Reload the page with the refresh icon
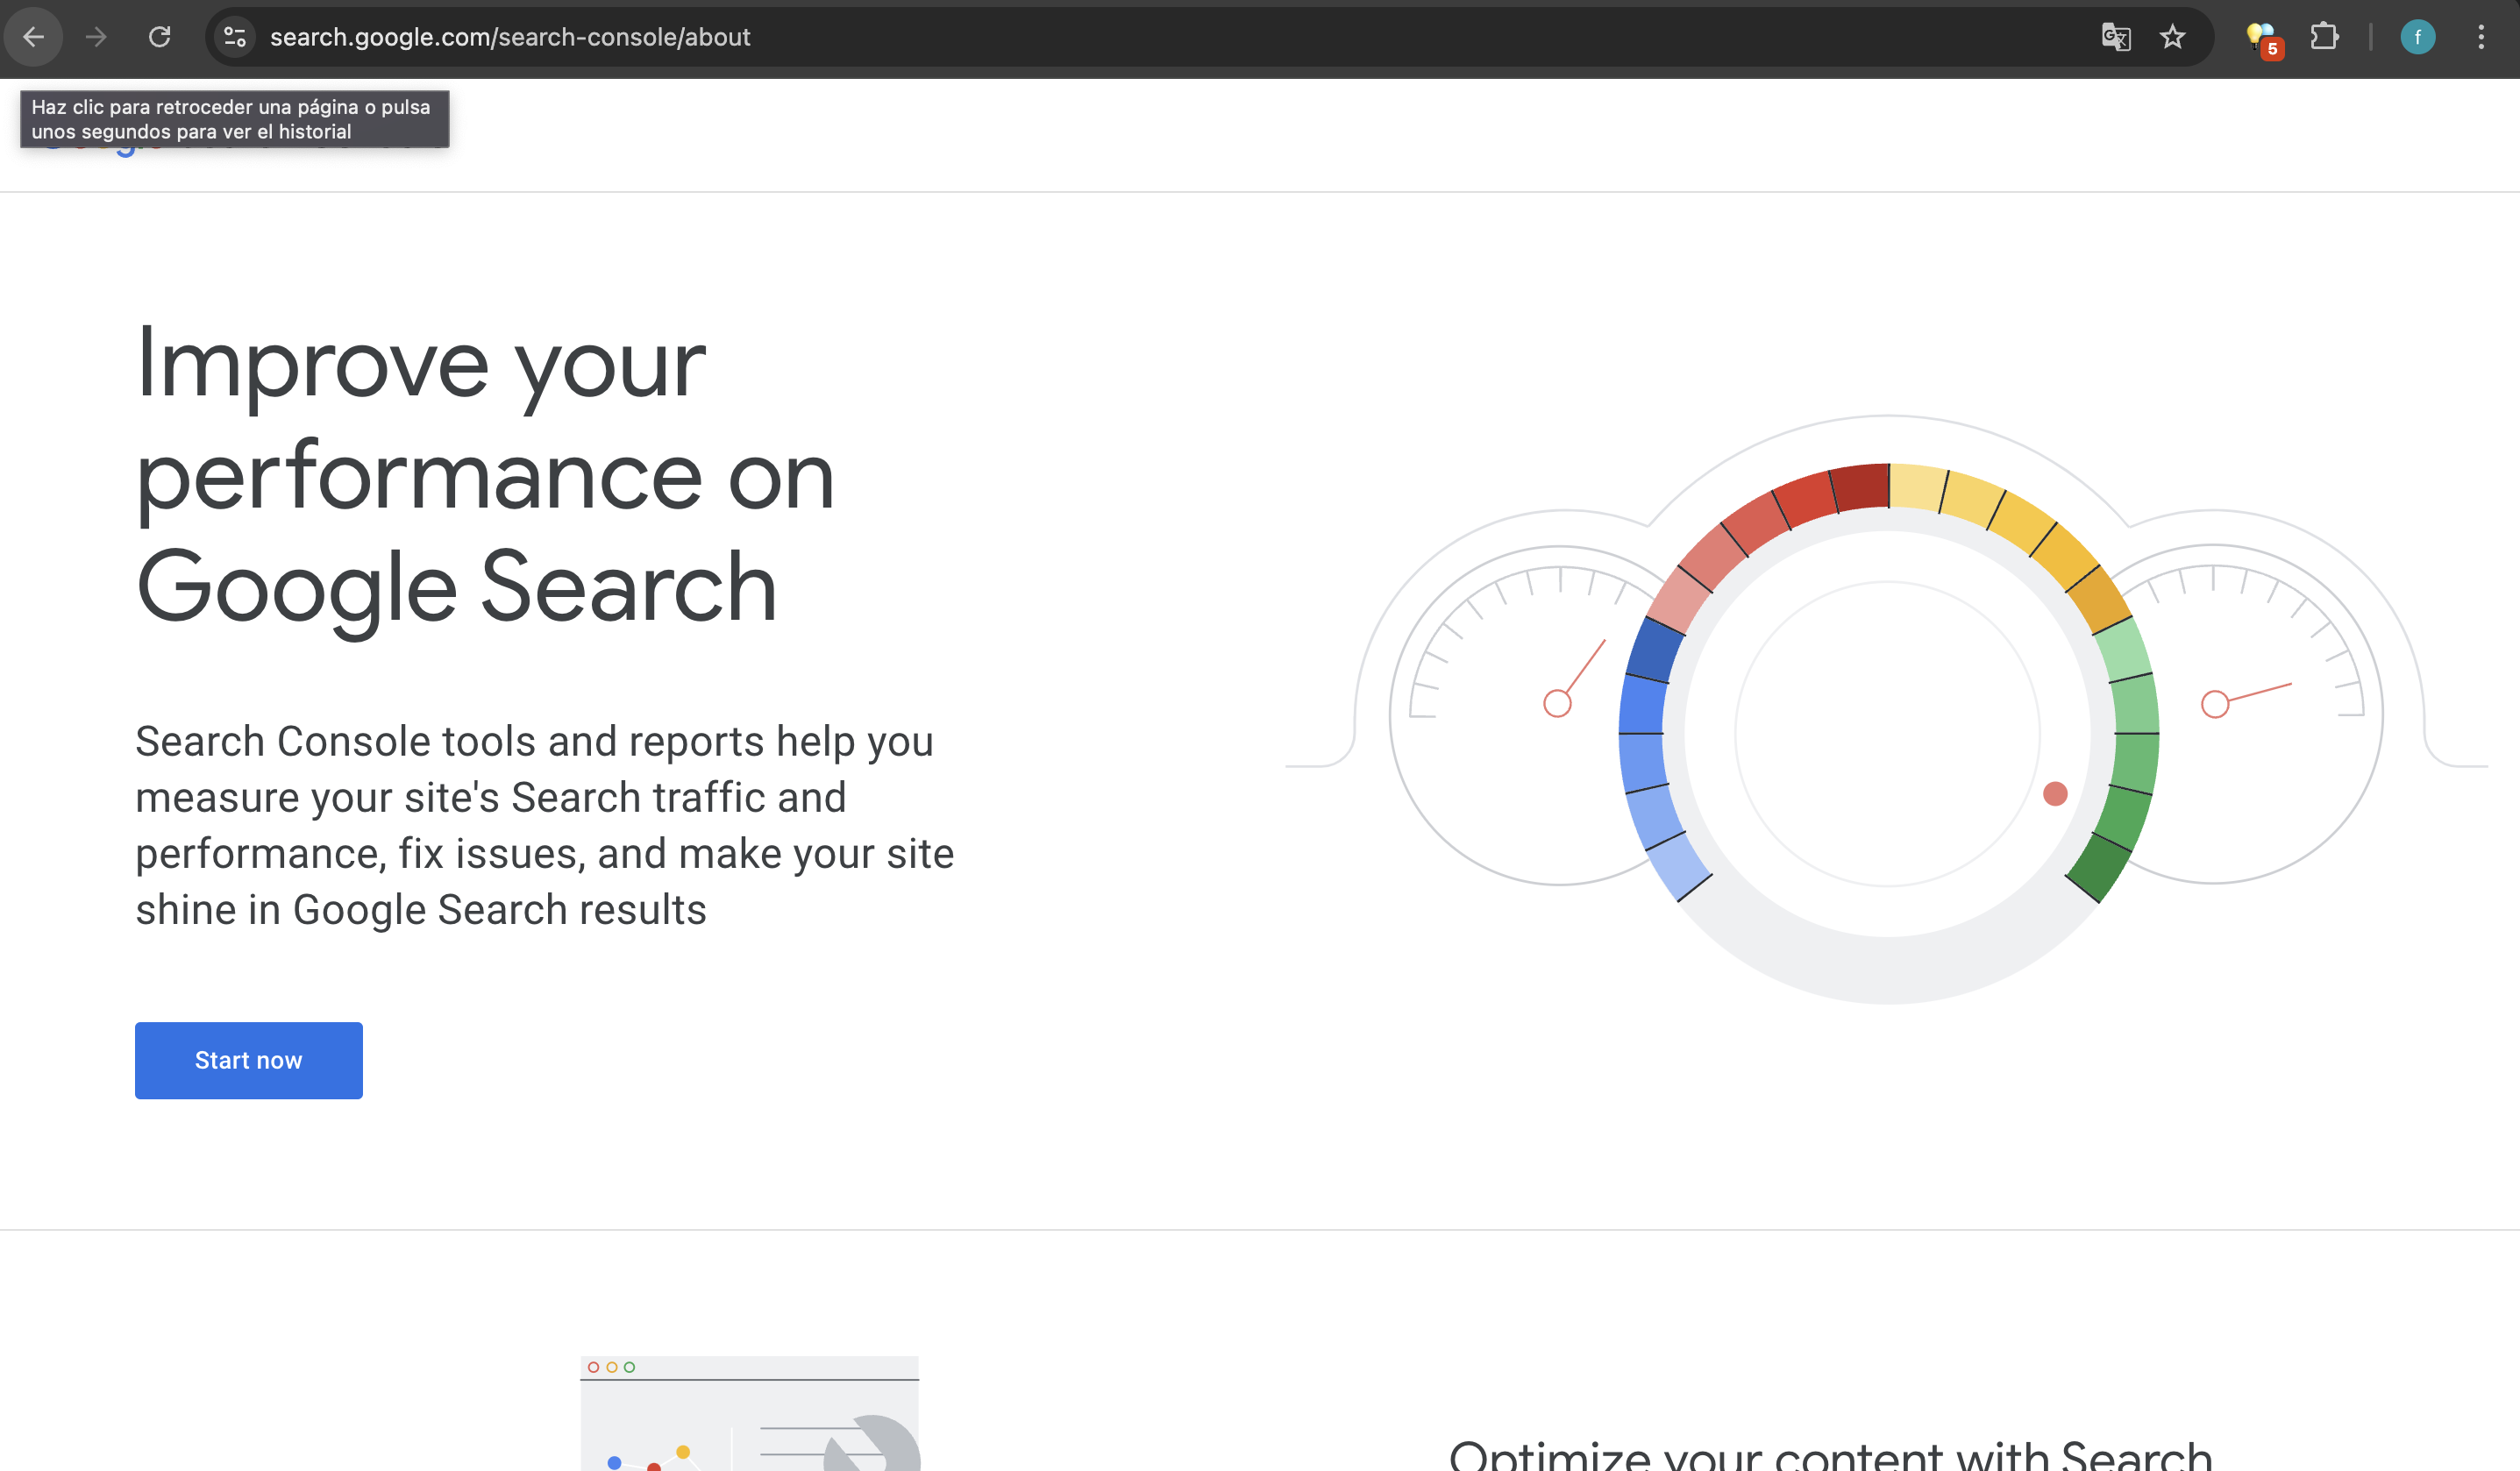Screen dimensions: 2520x1471 (159, 37)
